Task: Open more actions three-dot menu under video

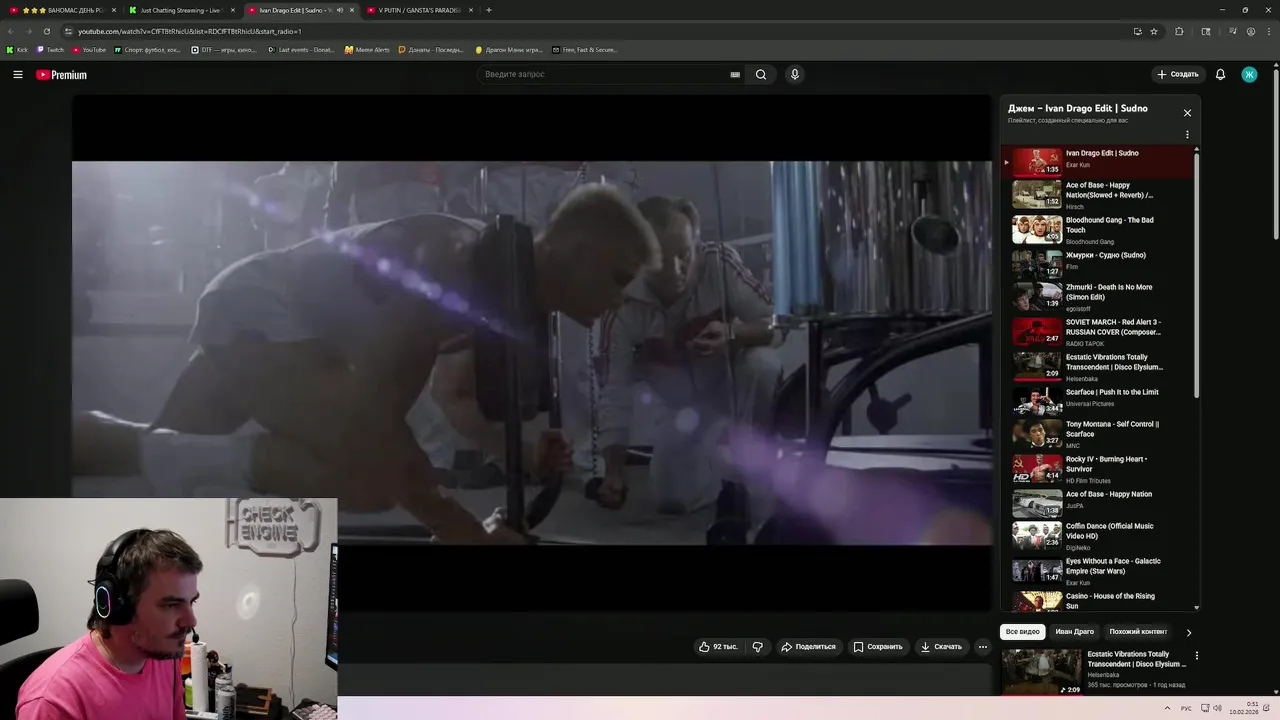Action: coord(983,647)
